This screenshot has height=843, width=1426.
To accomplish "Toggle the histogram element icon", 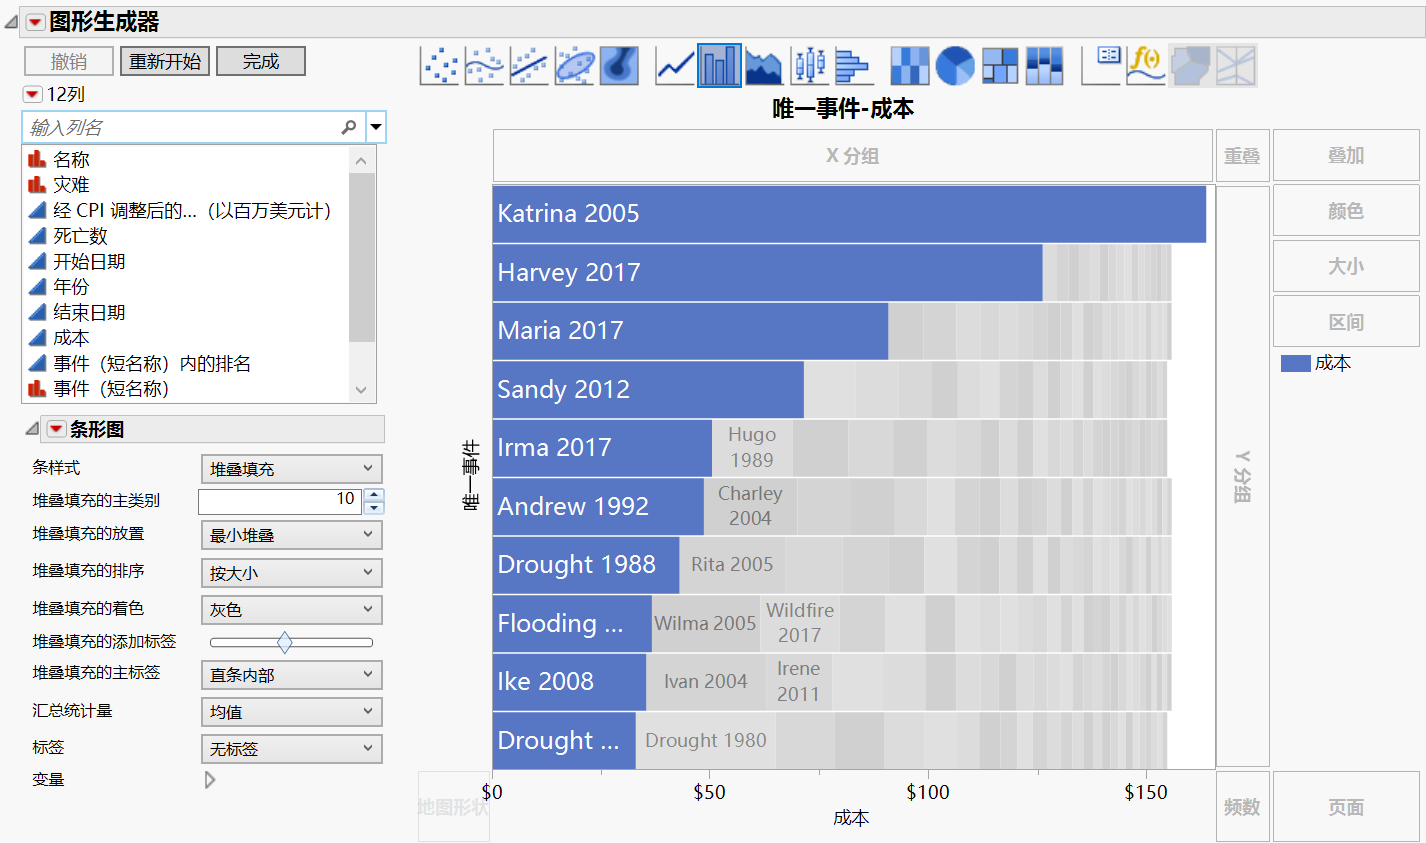I will 852,65.
